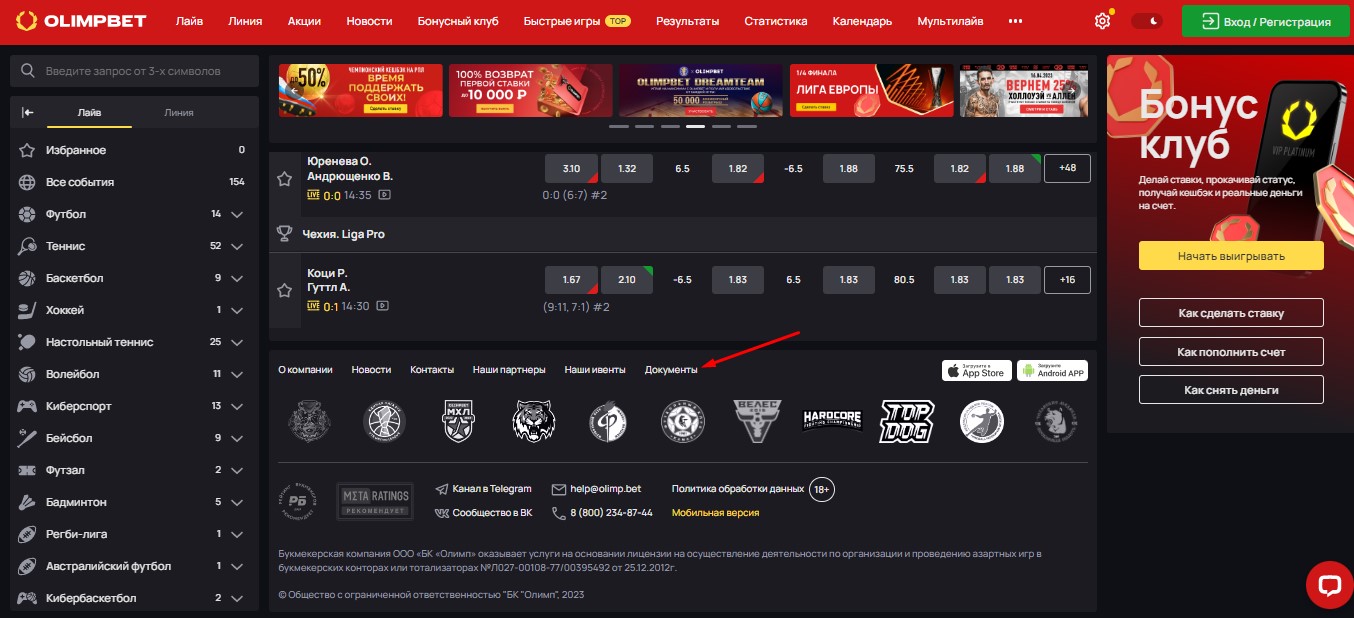Screen dimensions: 1354x618
Task: Open video stream icon for Юренева match
Action: [x=384, y=195]
